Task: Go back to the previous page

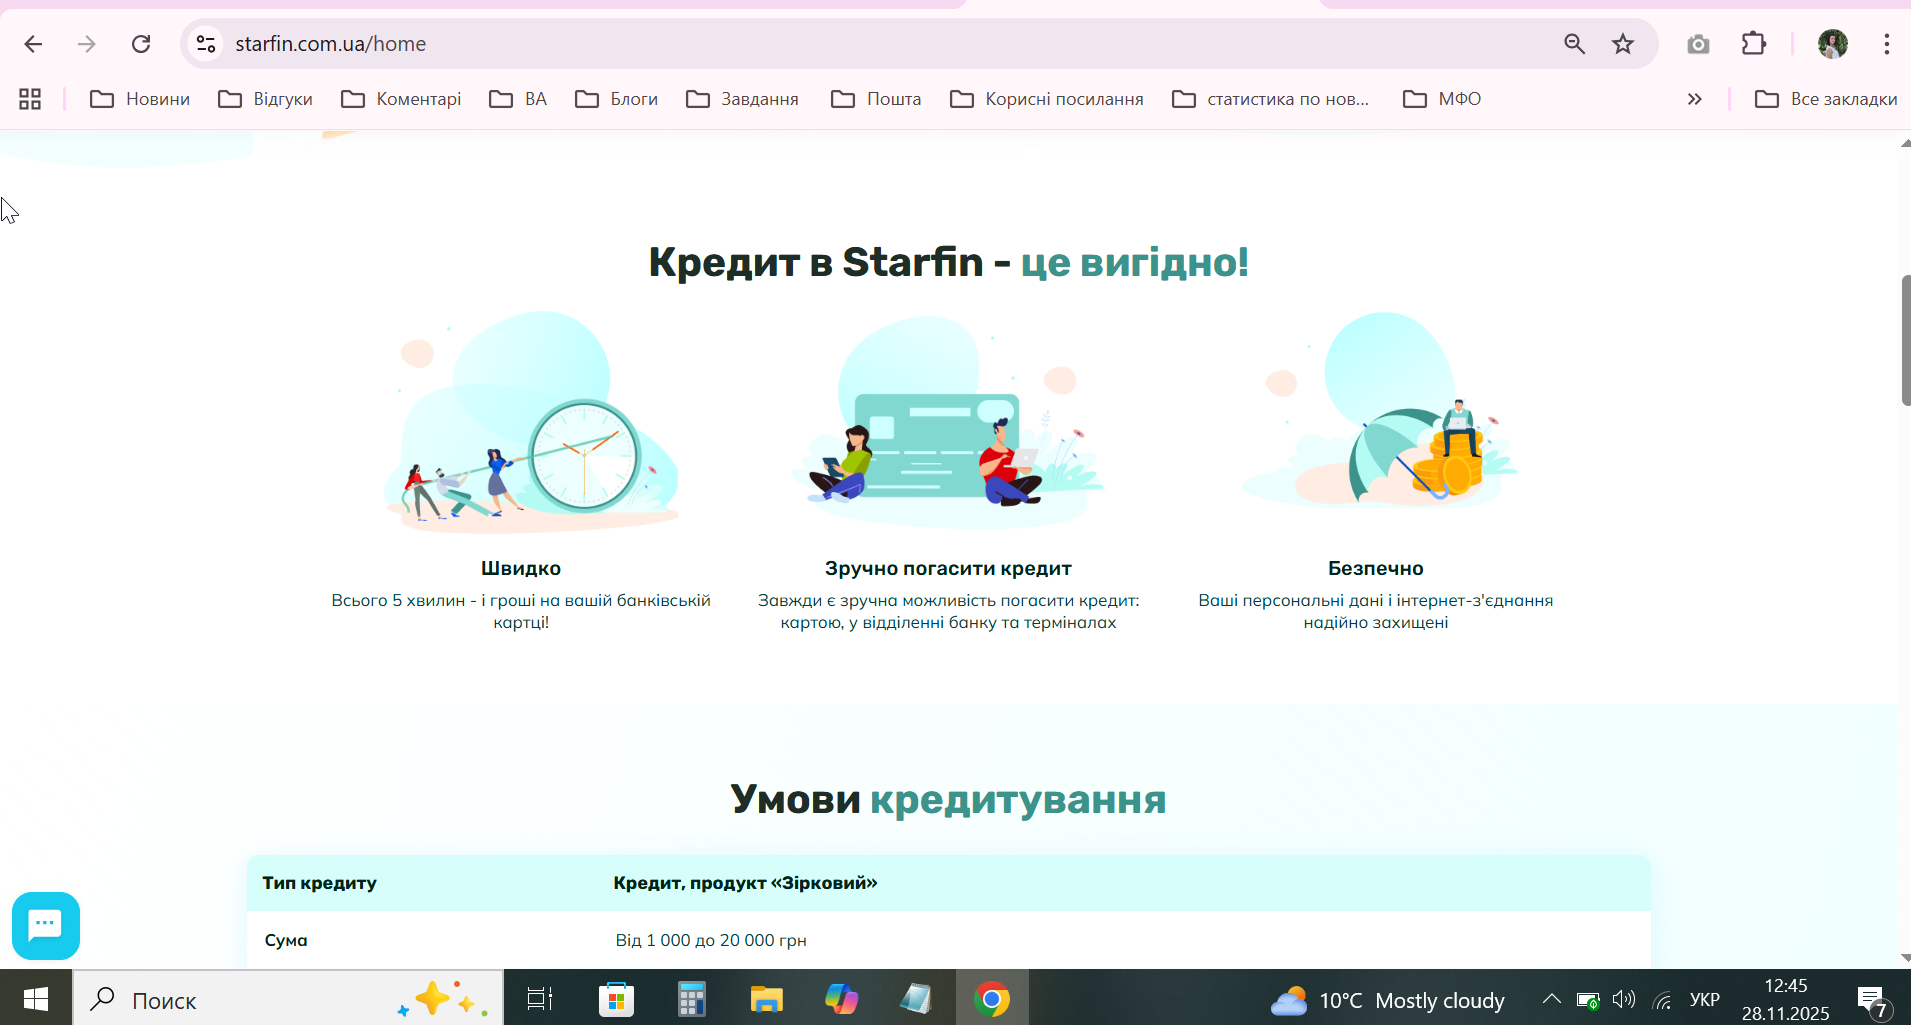Action: (x=33, y=44)
